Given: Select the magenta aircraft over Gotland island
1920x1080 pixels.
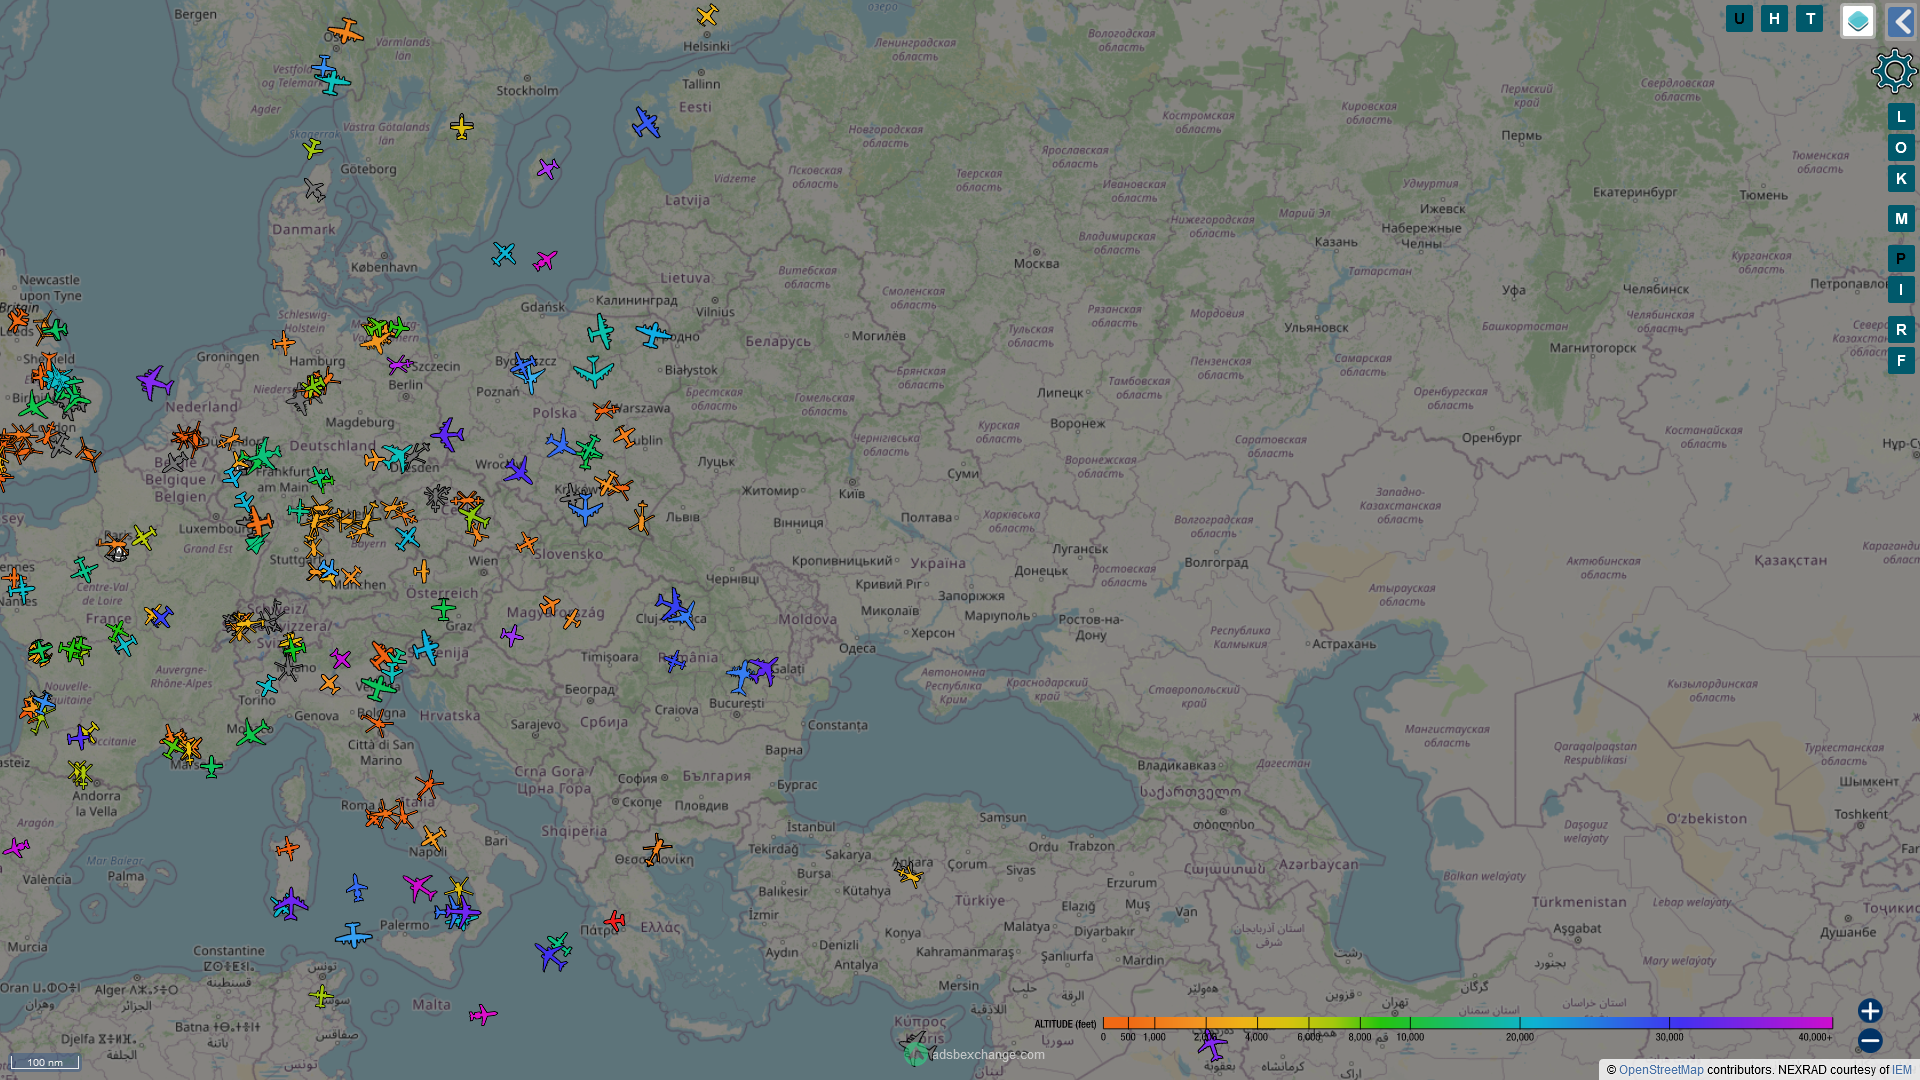Looking at the screenshot, I should [548, 168].
